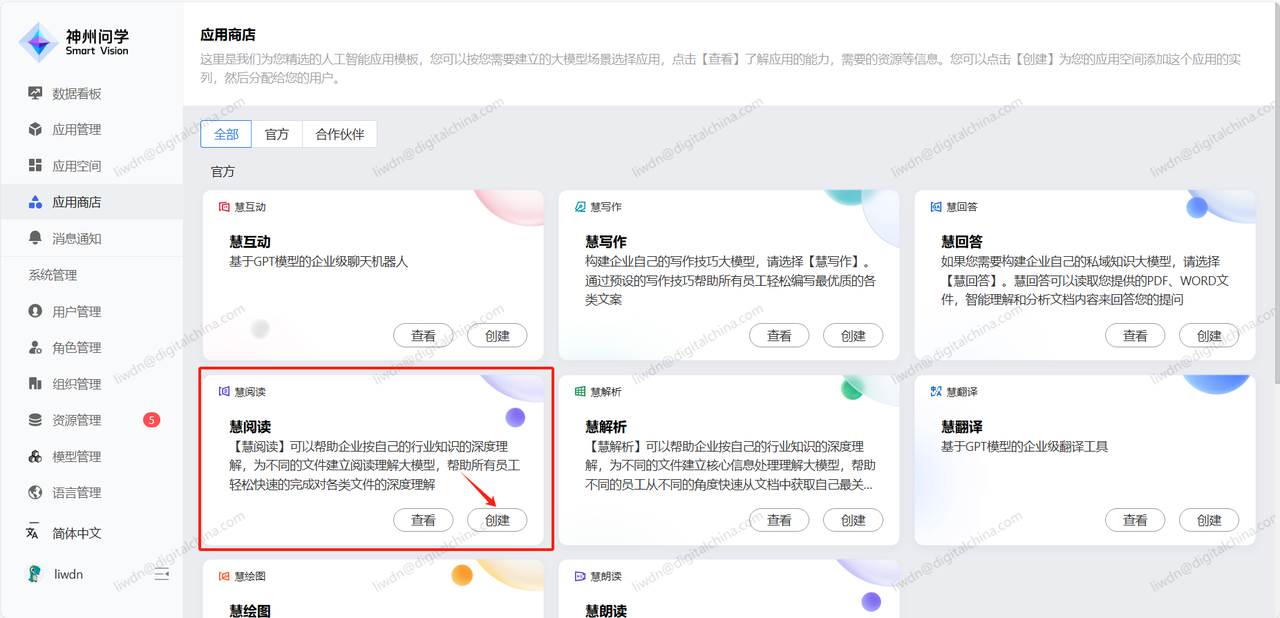1280x618 pixels.
Task: Open the liwdn user account menu
Action: [x=68, y=574]
